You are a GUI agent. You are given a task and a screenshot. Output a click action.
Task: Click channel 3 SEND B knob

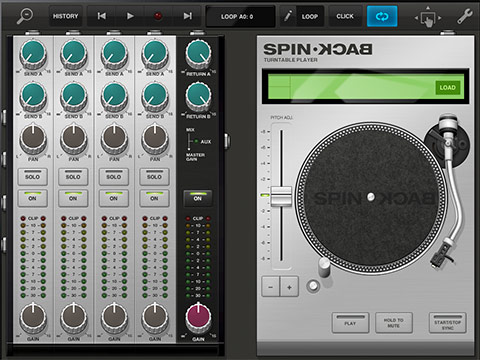[x=114, y=97]
